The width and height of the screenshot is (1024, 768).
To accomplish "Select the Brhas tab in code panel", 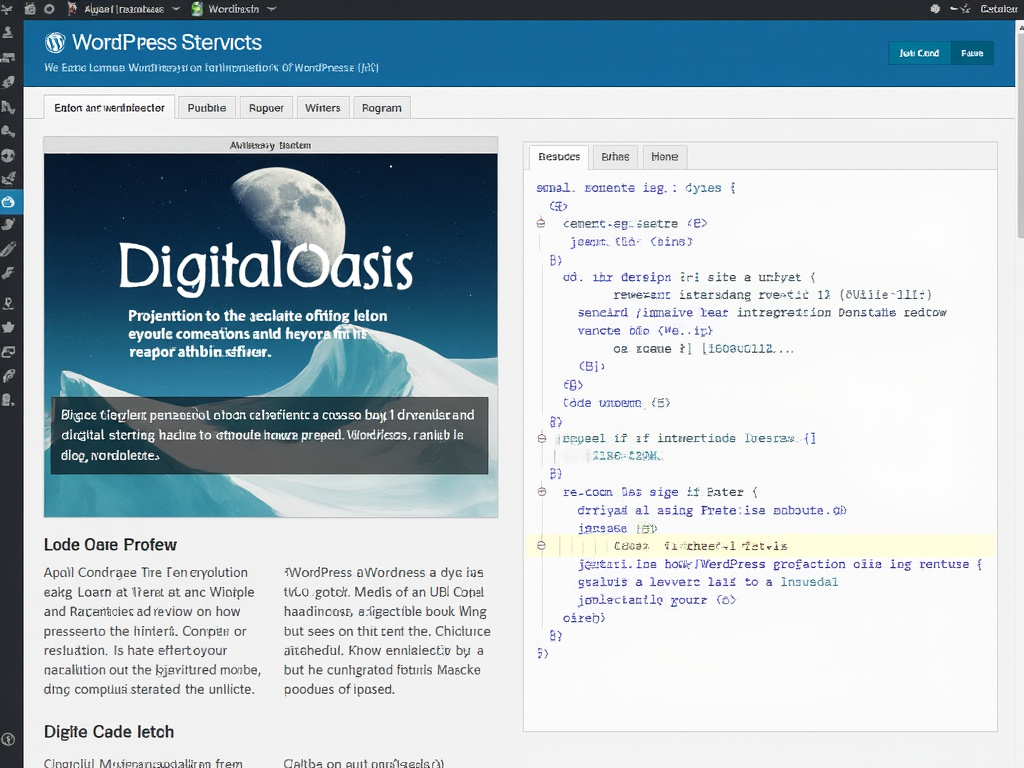I will click(x=615, y=157).
